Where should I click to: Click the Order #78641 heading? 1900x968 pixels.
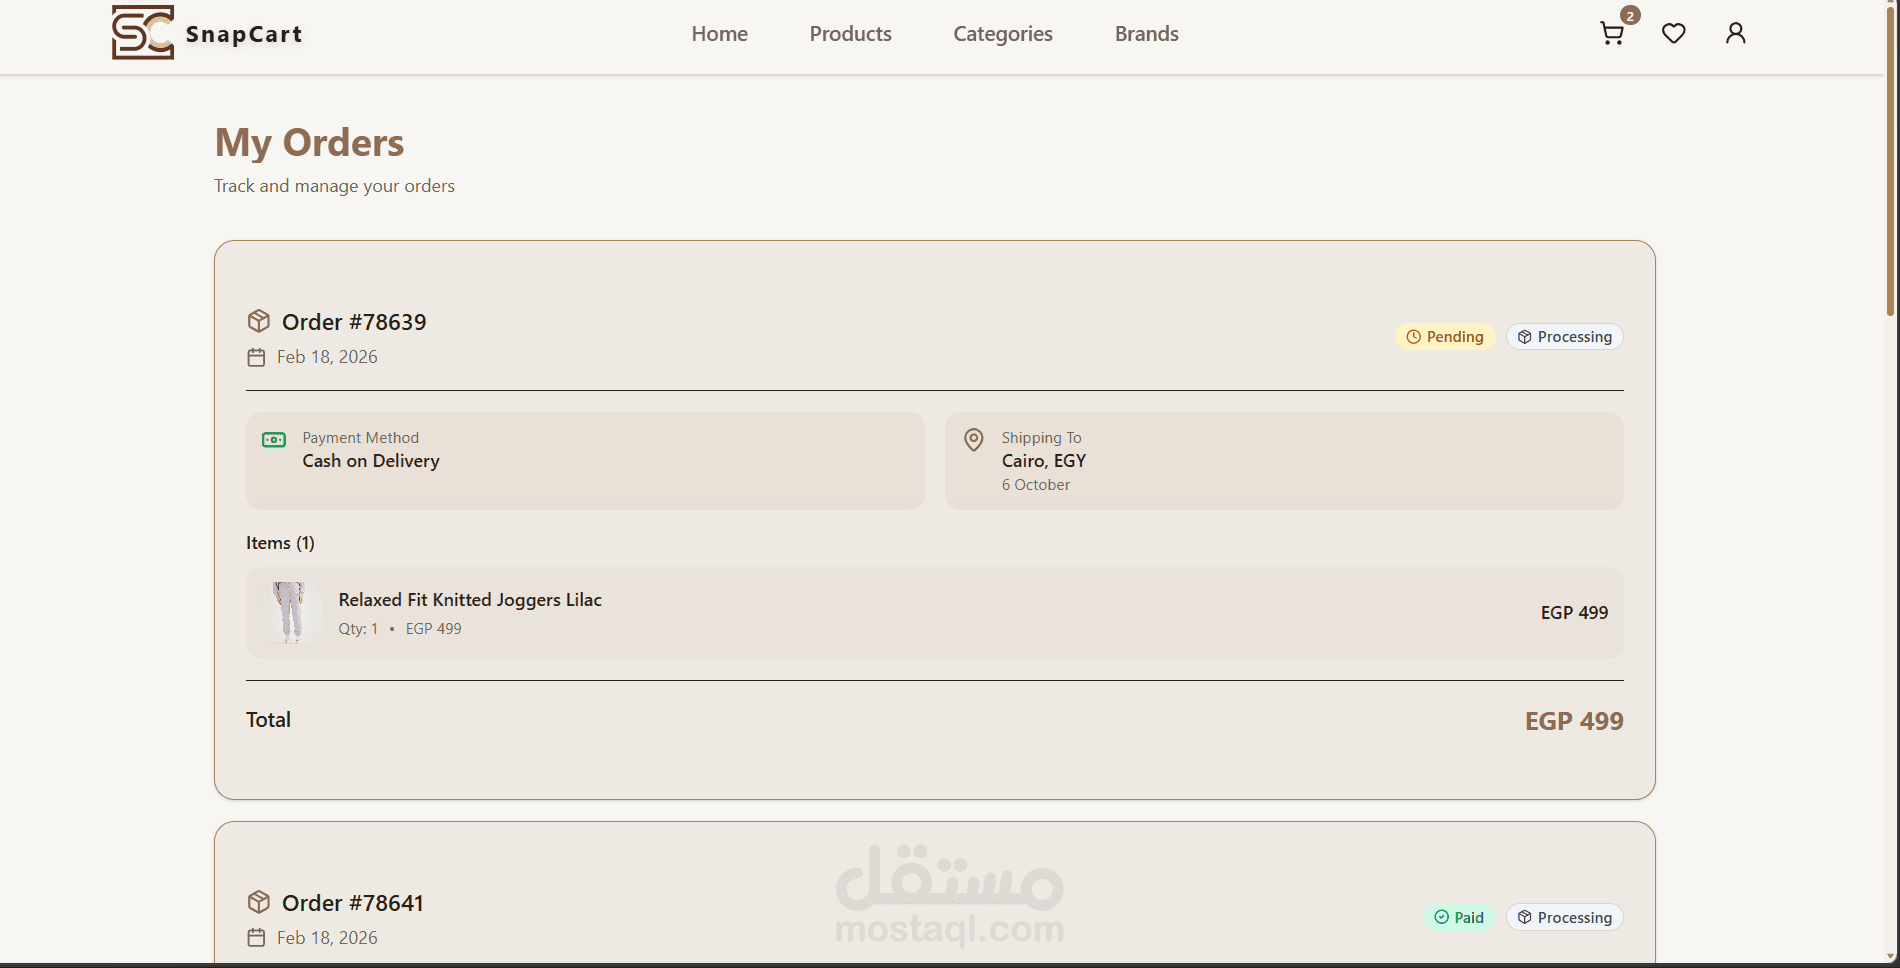(x=353, y=903)
